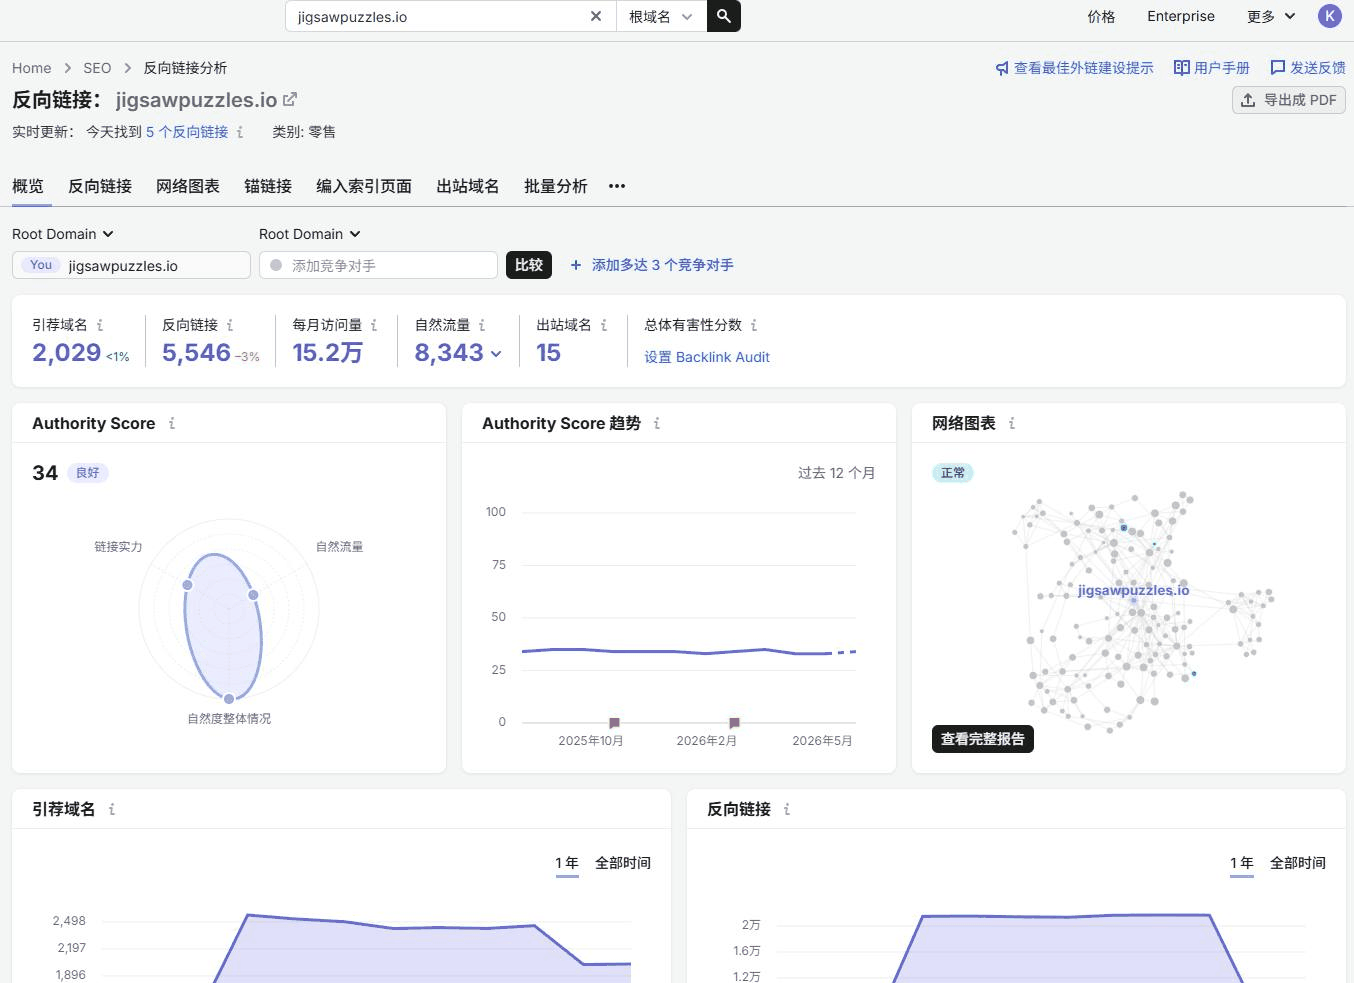Click the chat icon for 发送反馈
Image resolution: width=1354 pixels, height=983 pixels.
click(1277, 68)
